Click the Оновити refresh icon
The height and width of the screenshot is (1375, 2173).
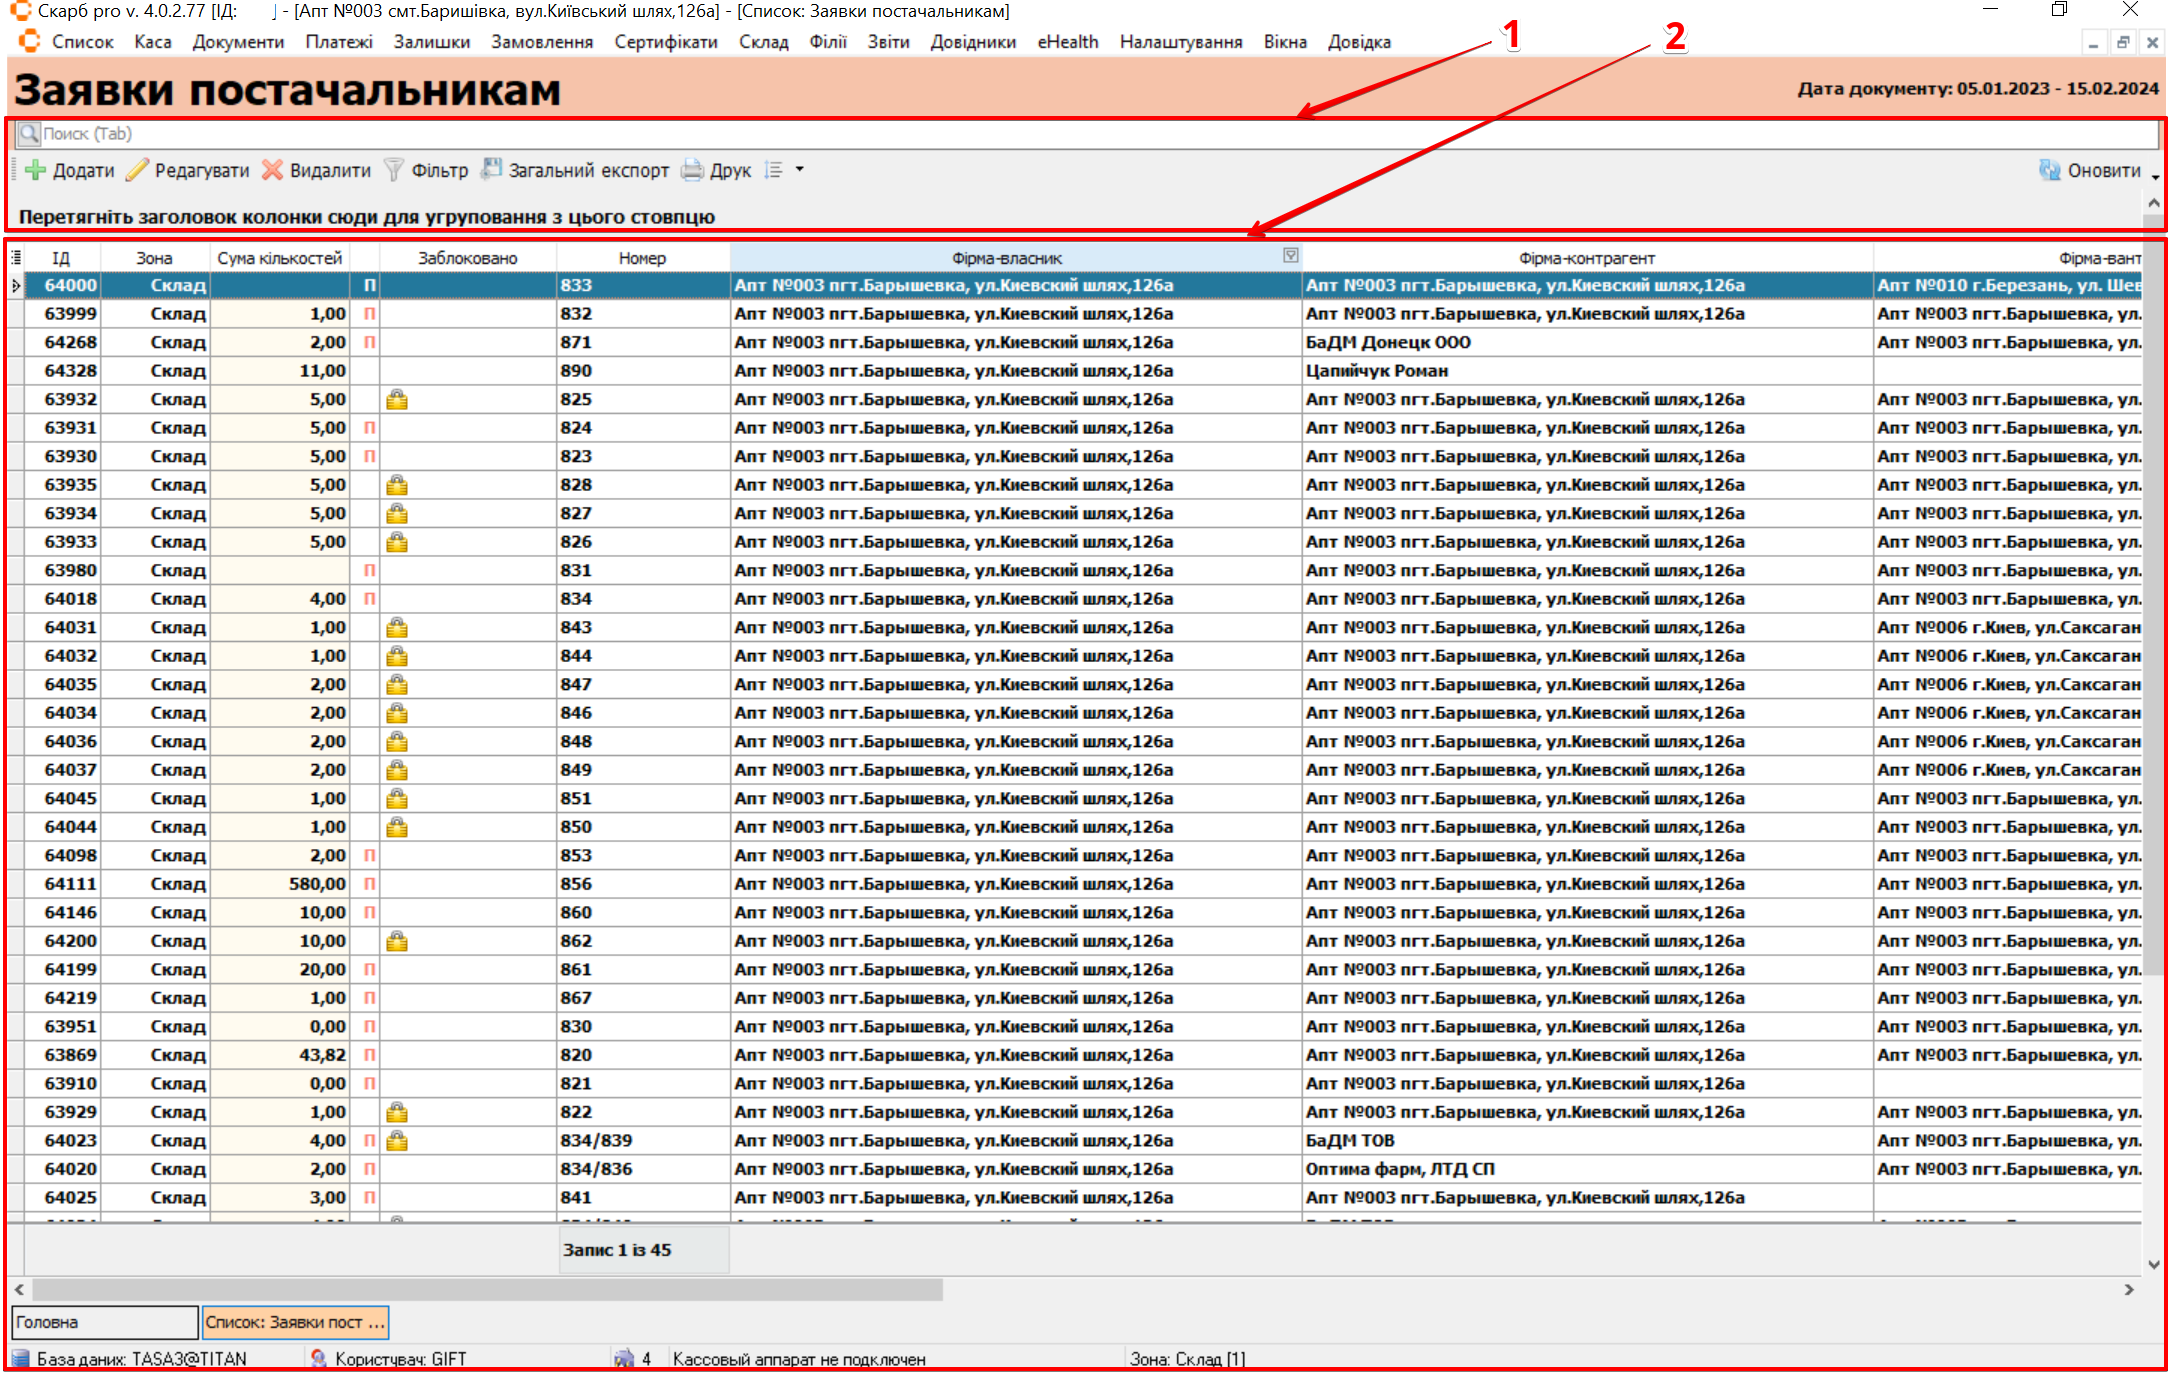[2049, 170]
